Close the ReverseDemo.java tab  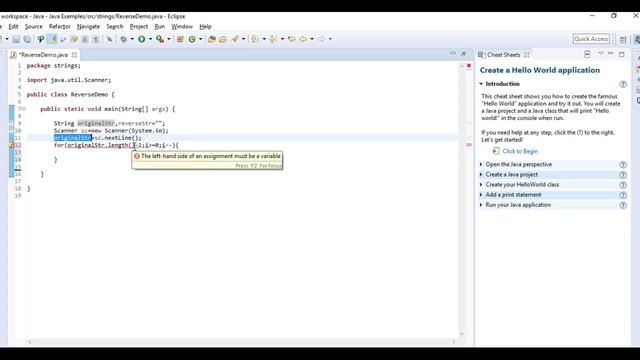pos(74,55)
